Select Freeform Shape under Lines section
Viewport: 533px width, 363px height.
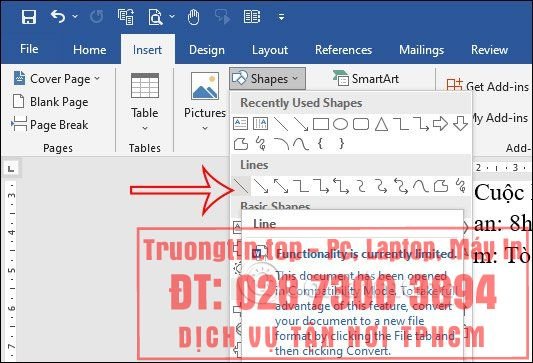(x=441, y=186)
